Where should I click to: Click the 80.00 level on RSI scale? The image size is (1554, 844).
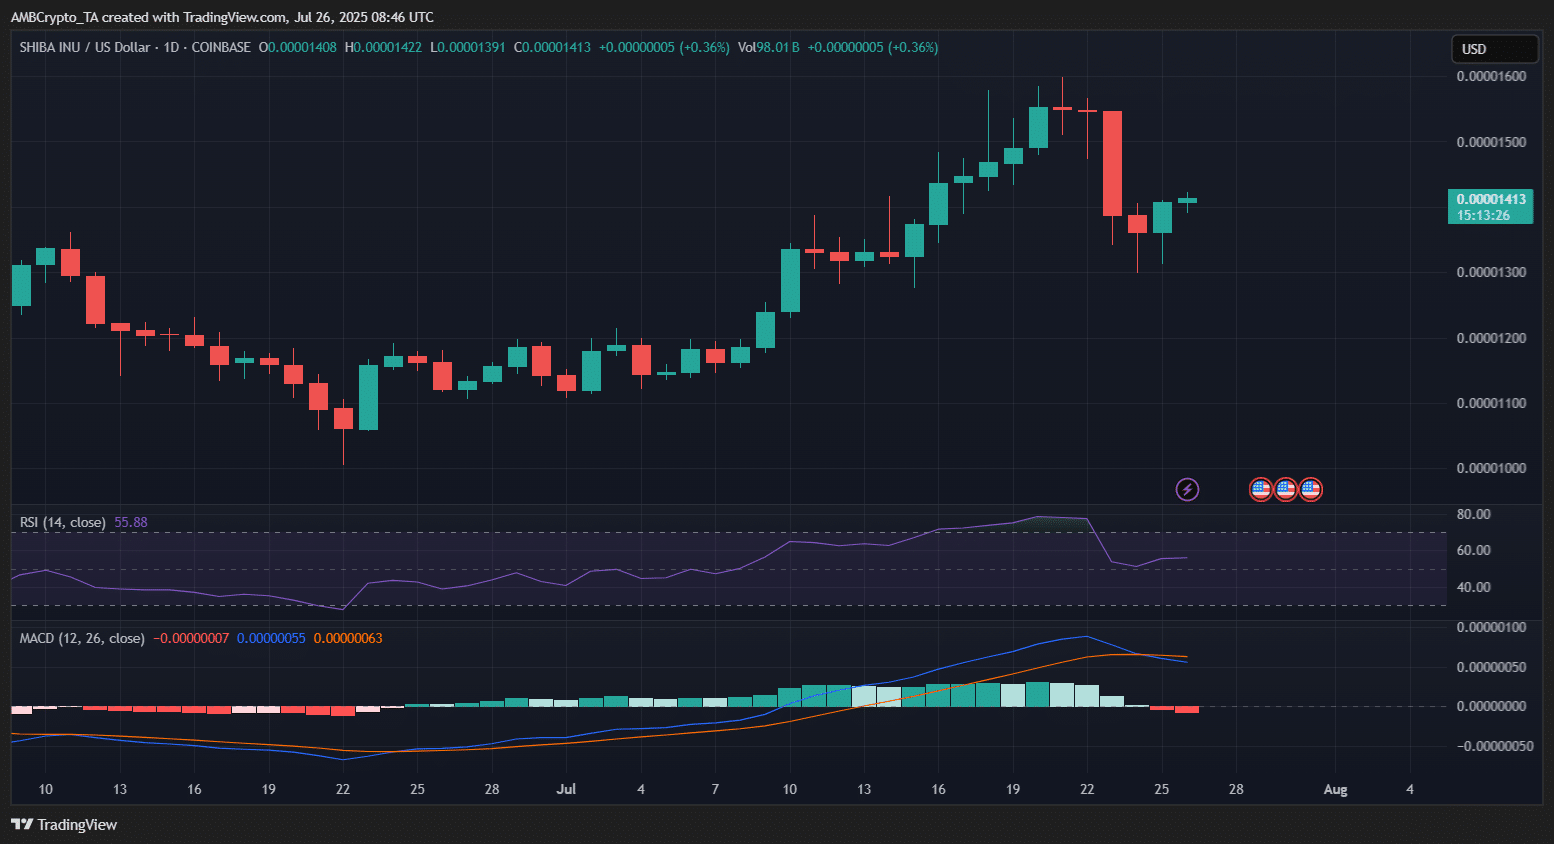coord(1474,514)
